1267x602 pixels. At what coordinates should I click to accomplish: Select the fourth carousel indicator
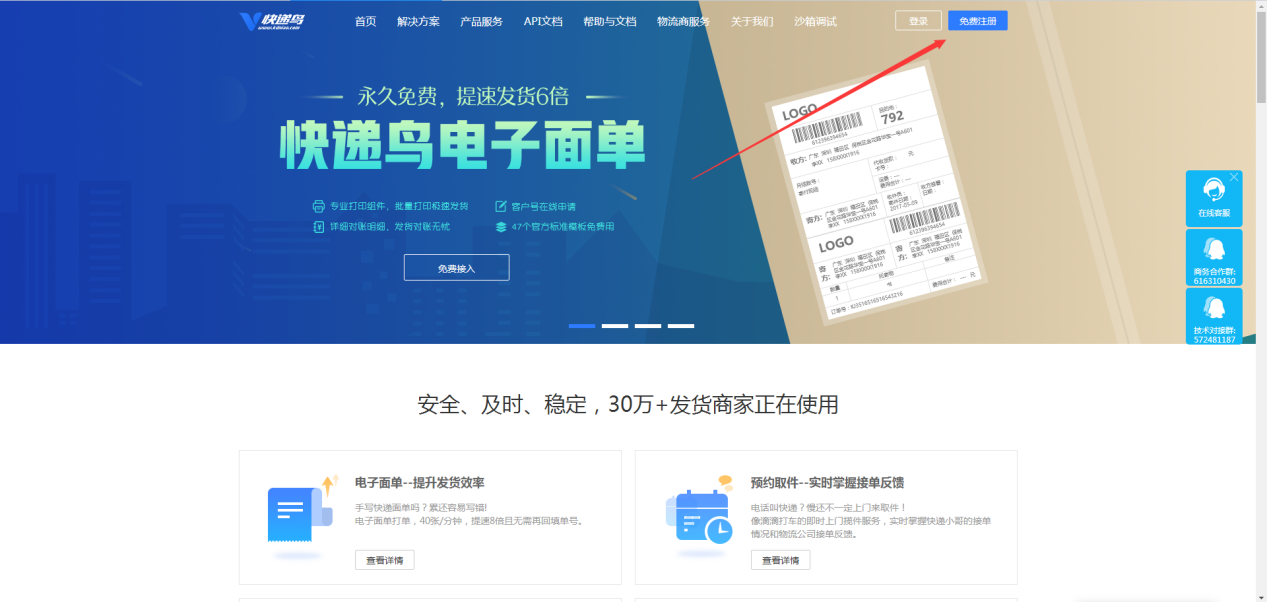[681, 326]
